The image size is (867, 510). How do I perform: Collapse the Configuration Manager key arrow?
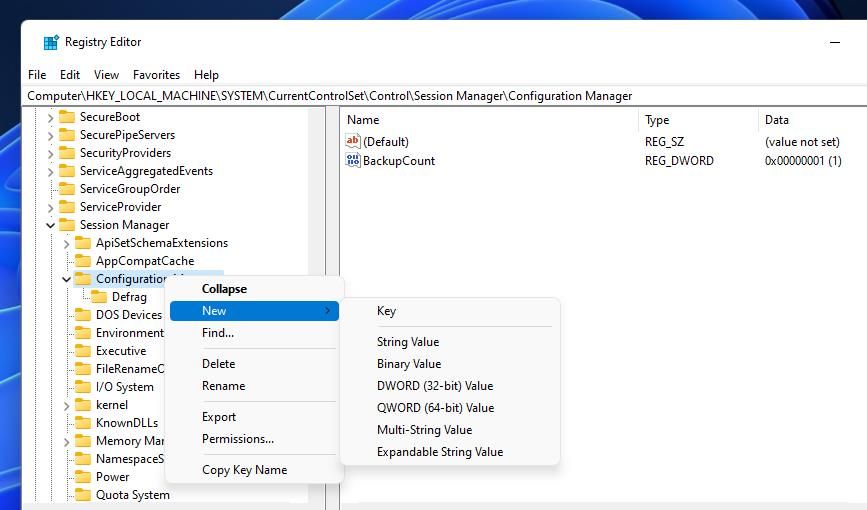[x=66, y=279]
